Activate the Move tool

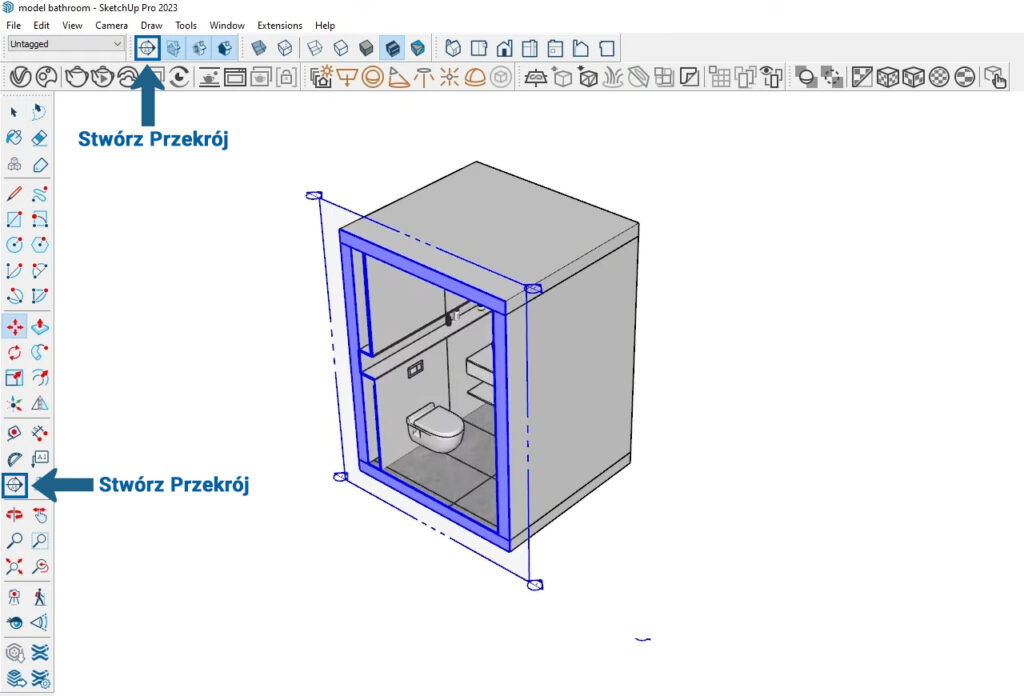[14, 326]
